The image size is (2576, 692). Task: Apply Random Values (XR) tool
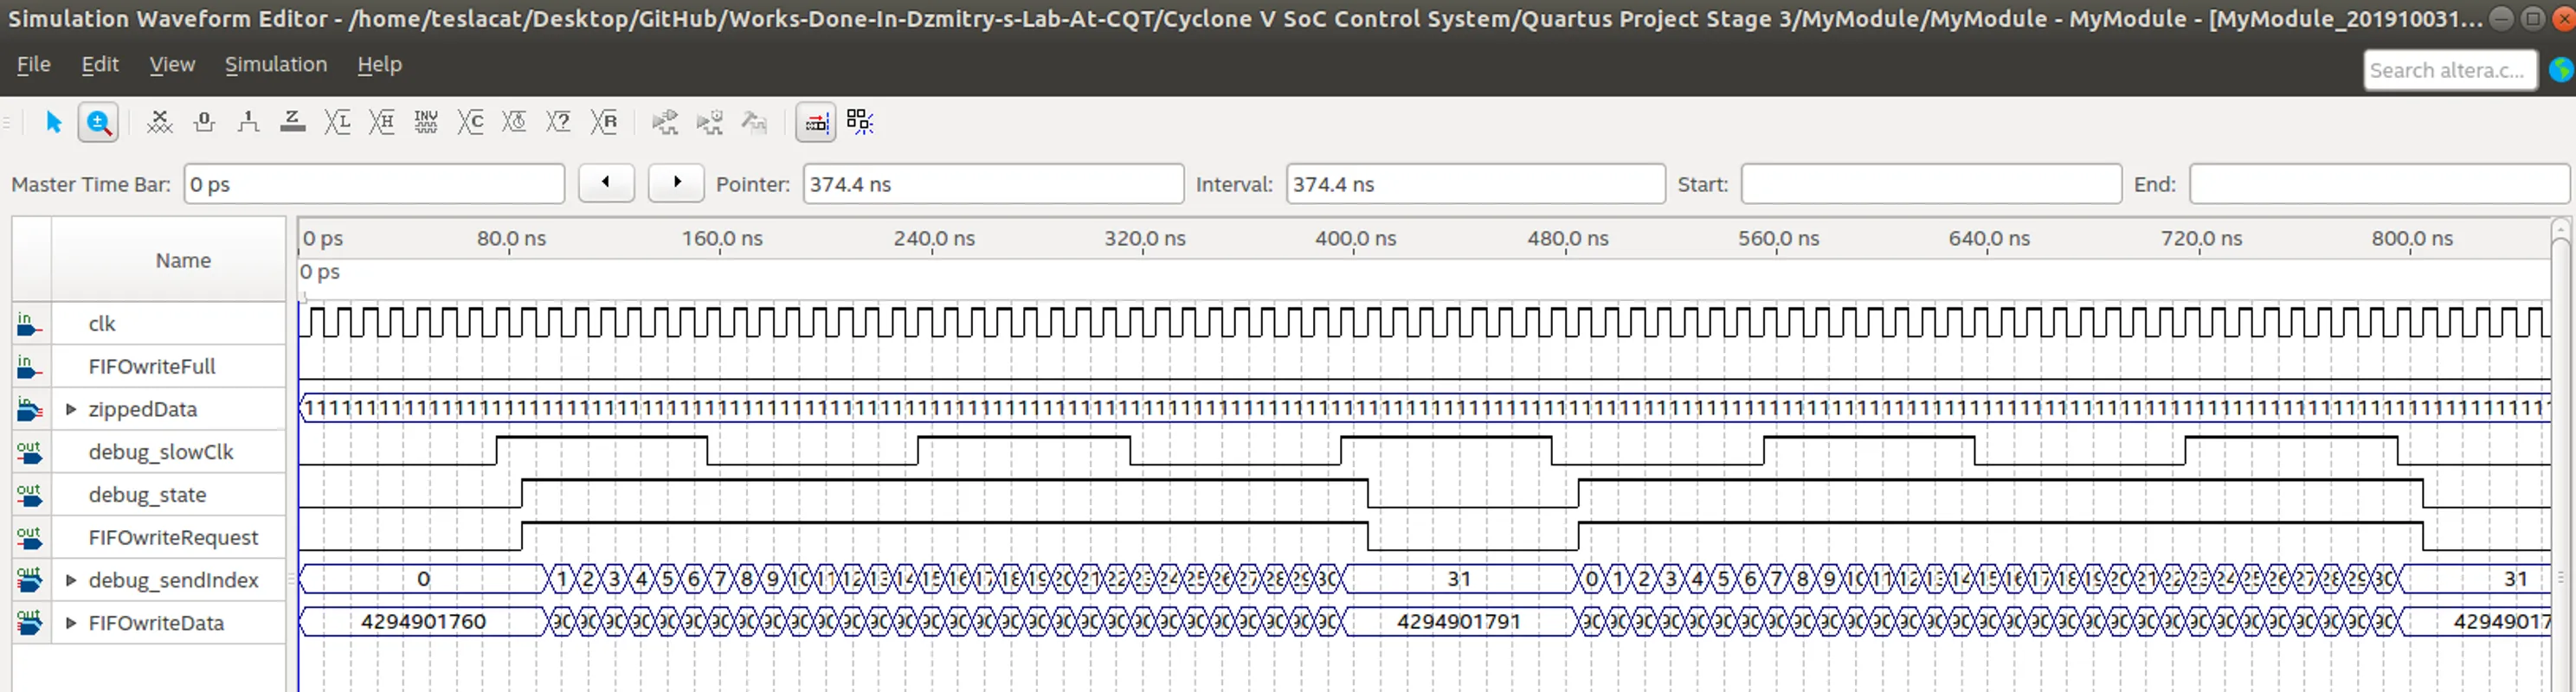pyautogui.click(x=604, y=122)
